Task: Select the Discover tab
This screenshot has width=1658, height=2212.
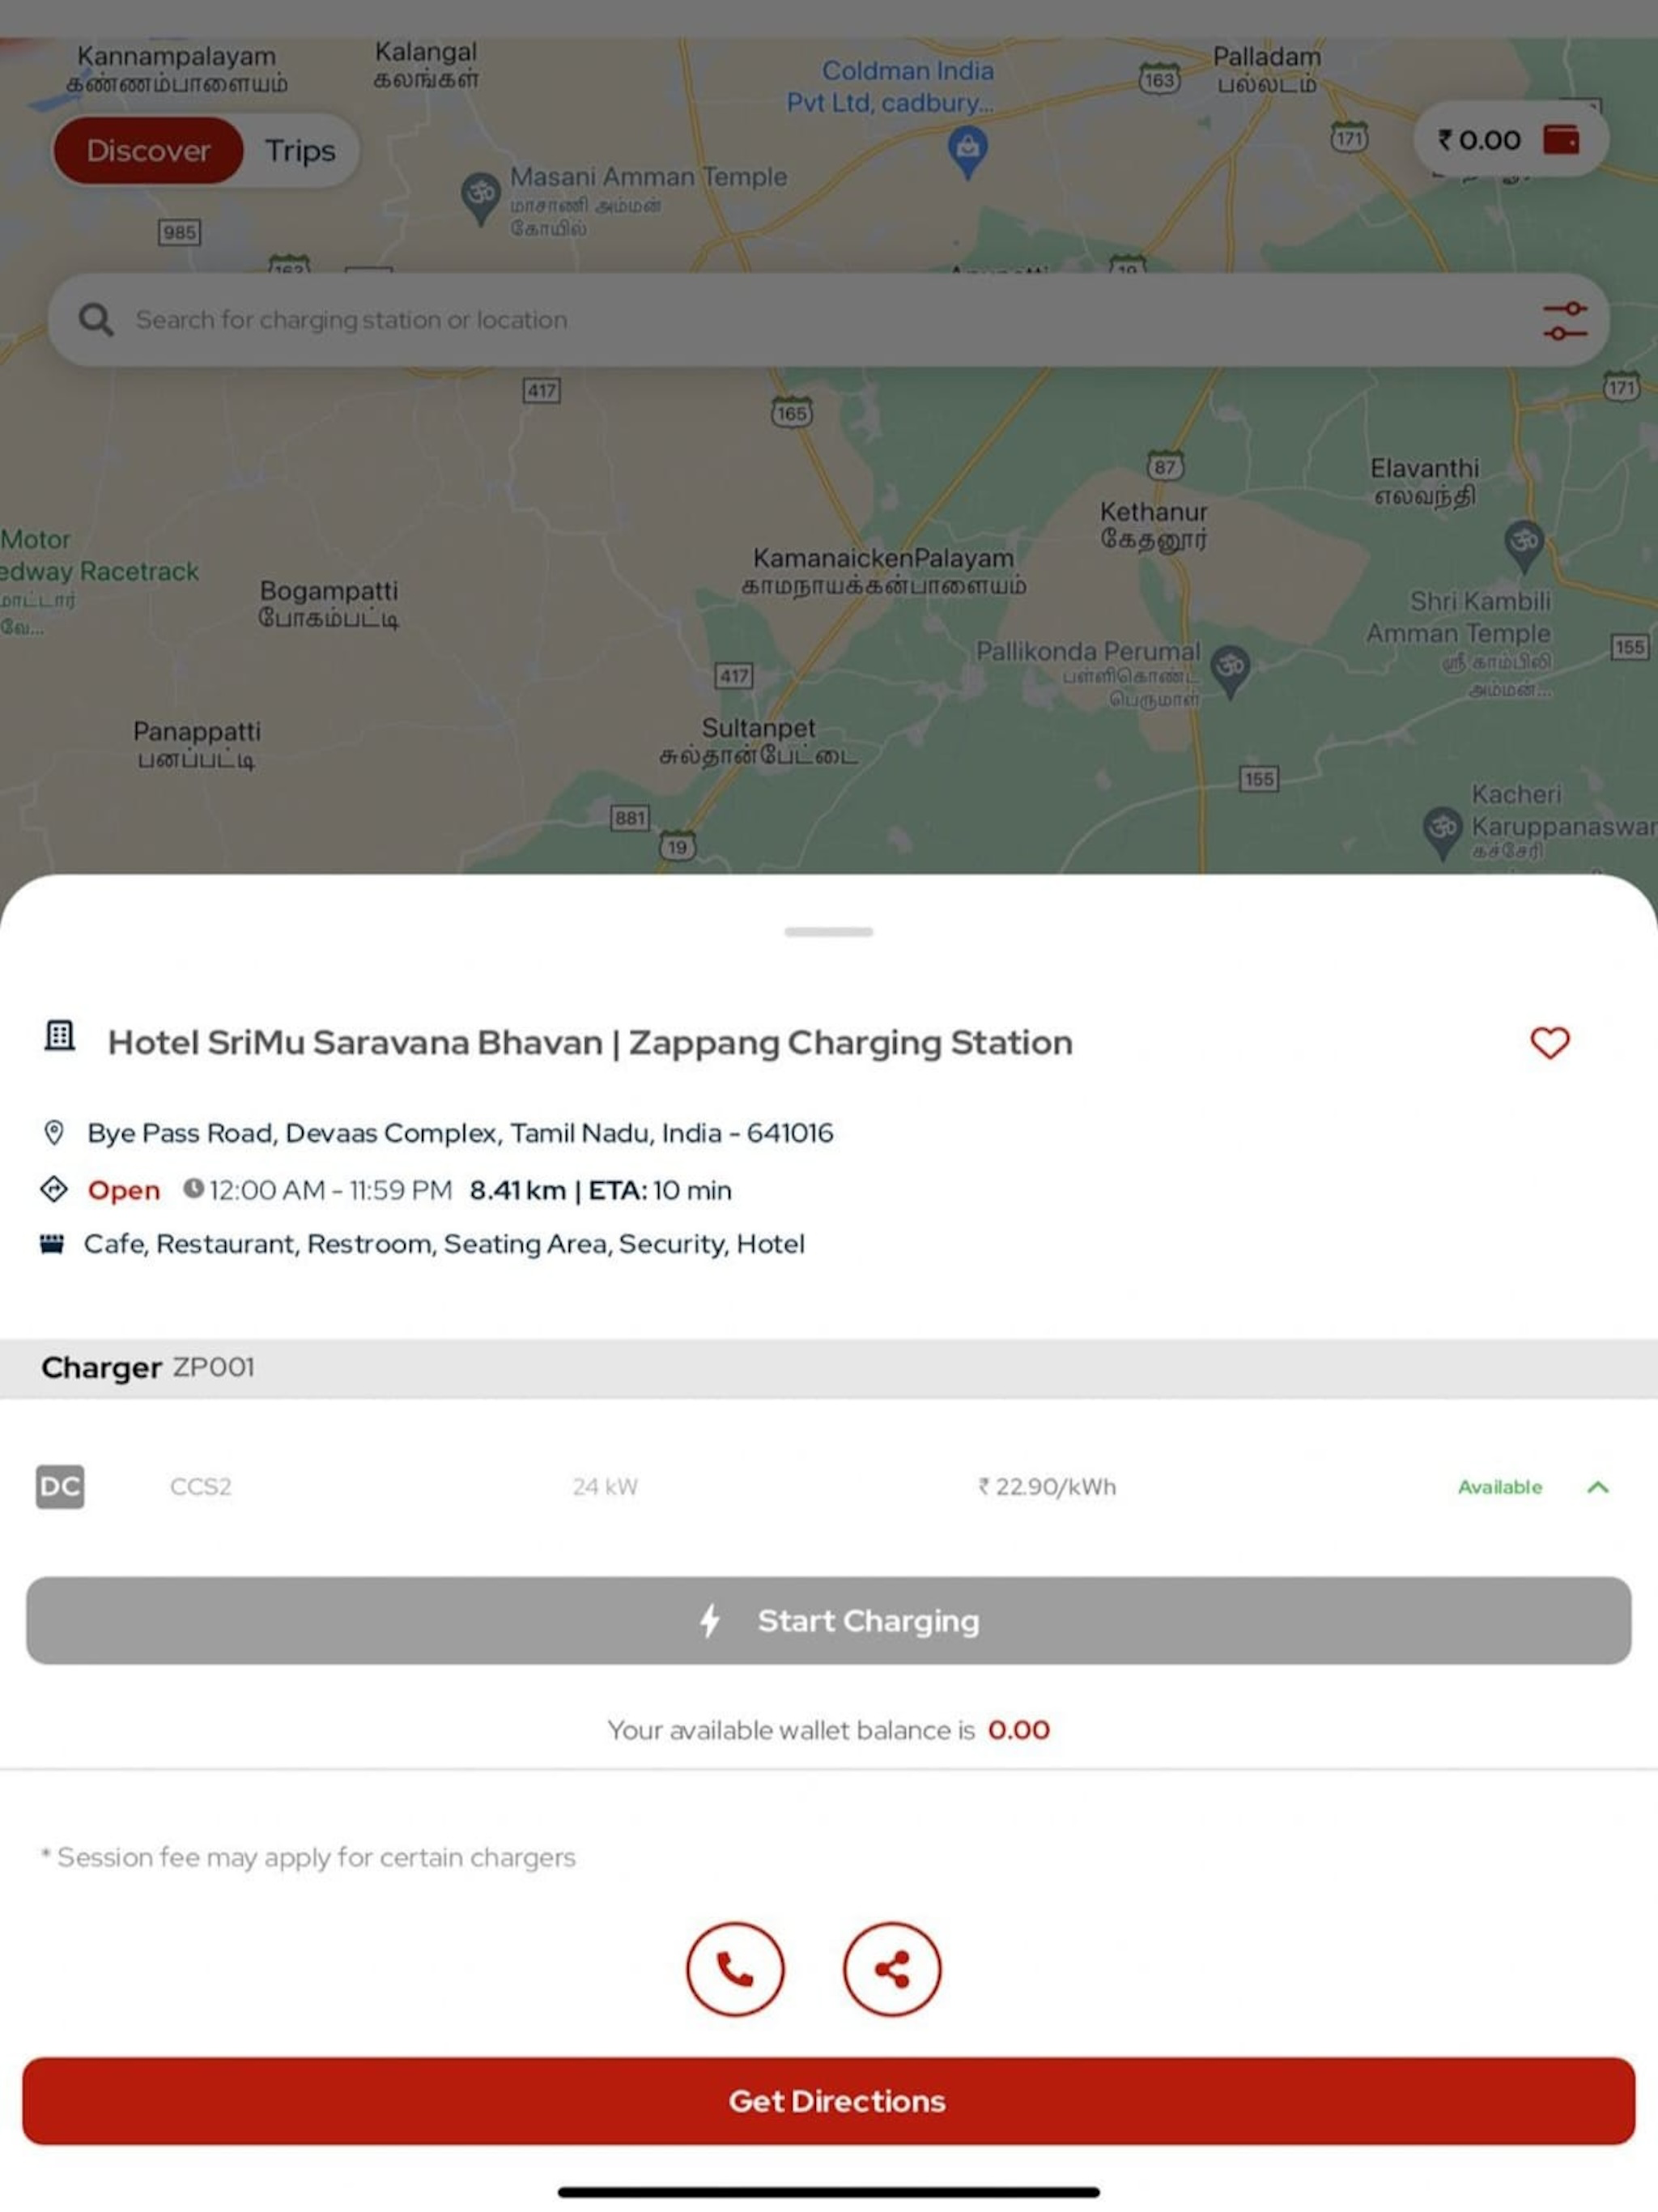Action: click(x=148, y=150)
